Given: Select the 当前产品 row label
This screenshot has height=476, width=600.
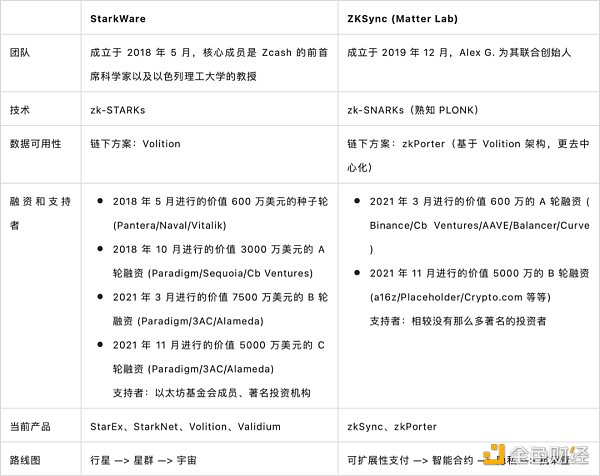Looking at the screenshot, I should tap(30, 426).
